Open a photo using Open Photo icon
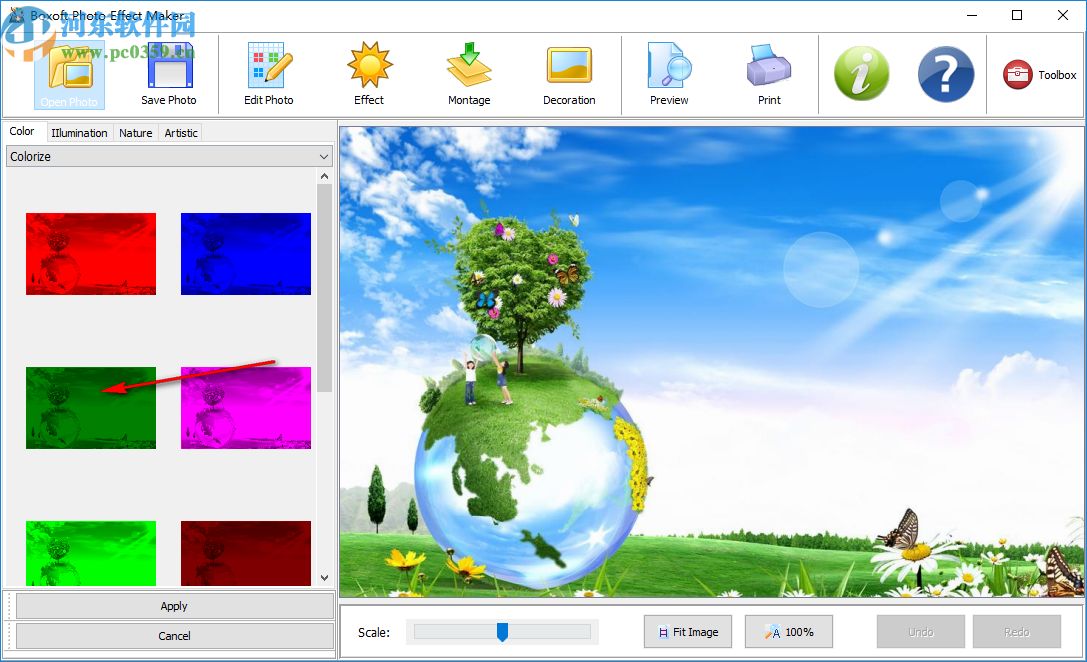The width and height of the screenshot is (1087, 662). [69, 74]
